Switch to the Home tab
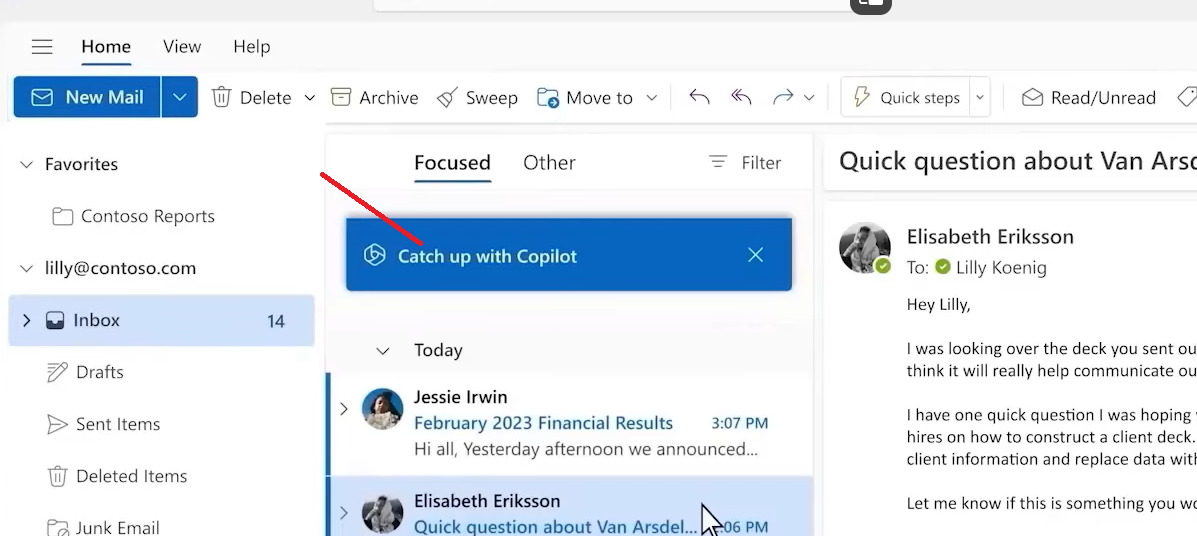Image resolution: width=1197 pixels, height=536 pixels. point(106,47)
